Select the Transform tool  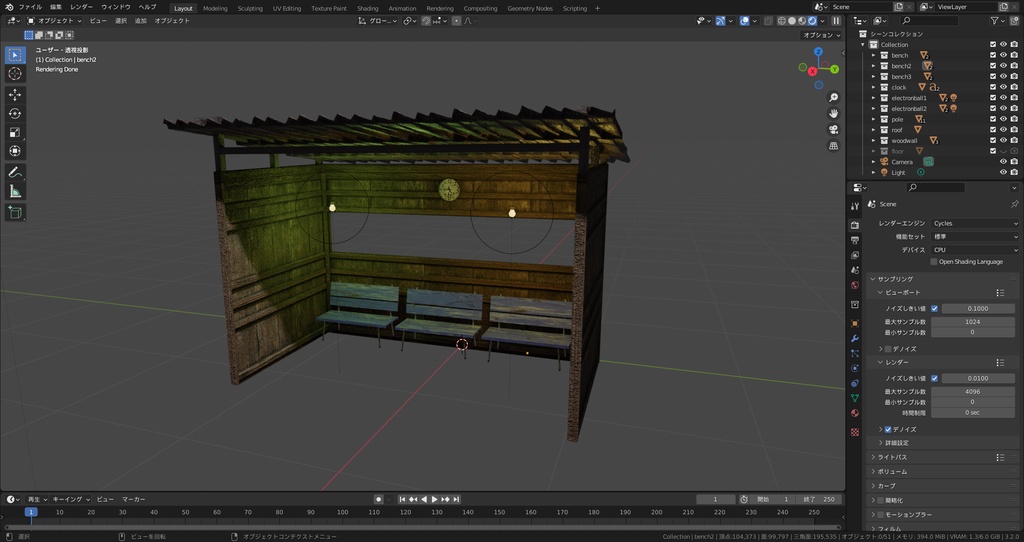tap(15, 151)
